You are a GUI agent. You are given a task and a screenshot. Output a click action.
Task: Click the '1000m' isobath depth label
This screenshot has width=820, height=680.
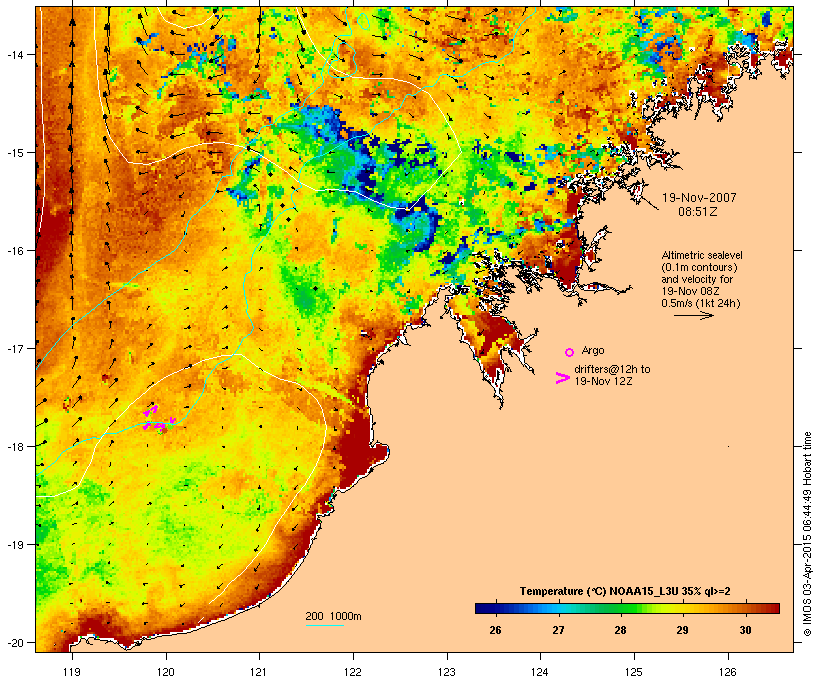coord(346,616)
